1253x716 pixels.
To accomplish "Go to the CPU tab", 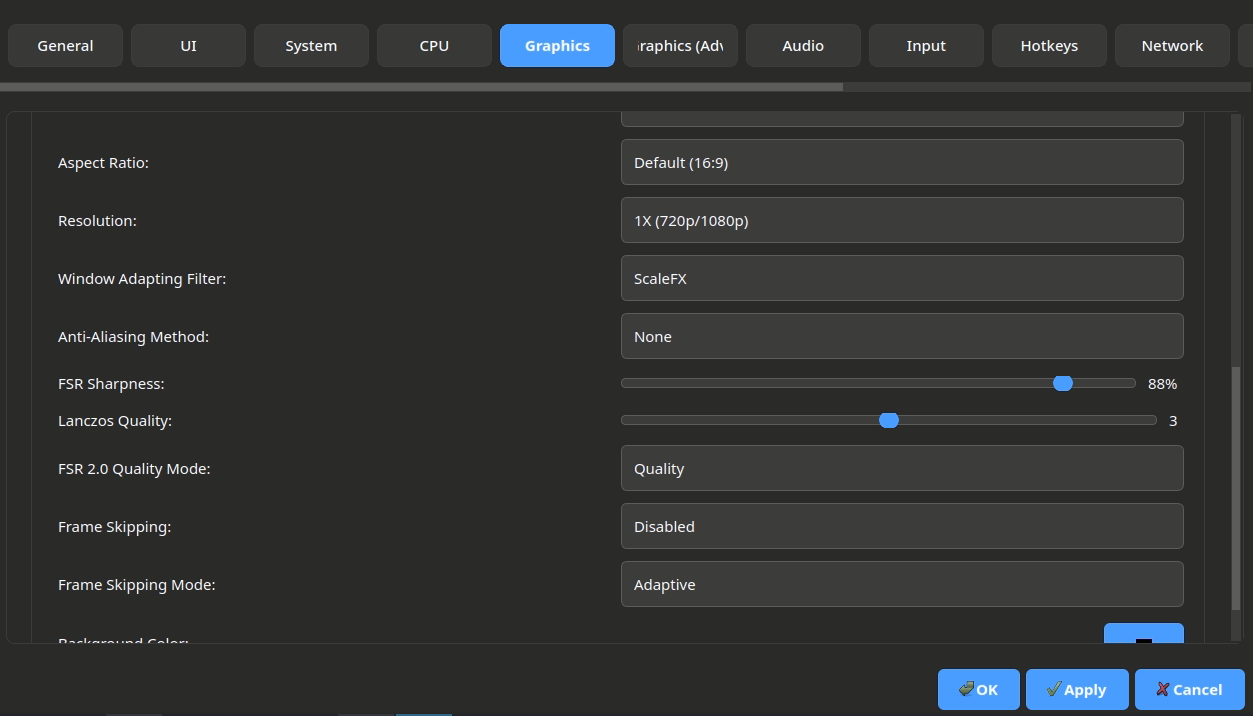I will (434, 46).
